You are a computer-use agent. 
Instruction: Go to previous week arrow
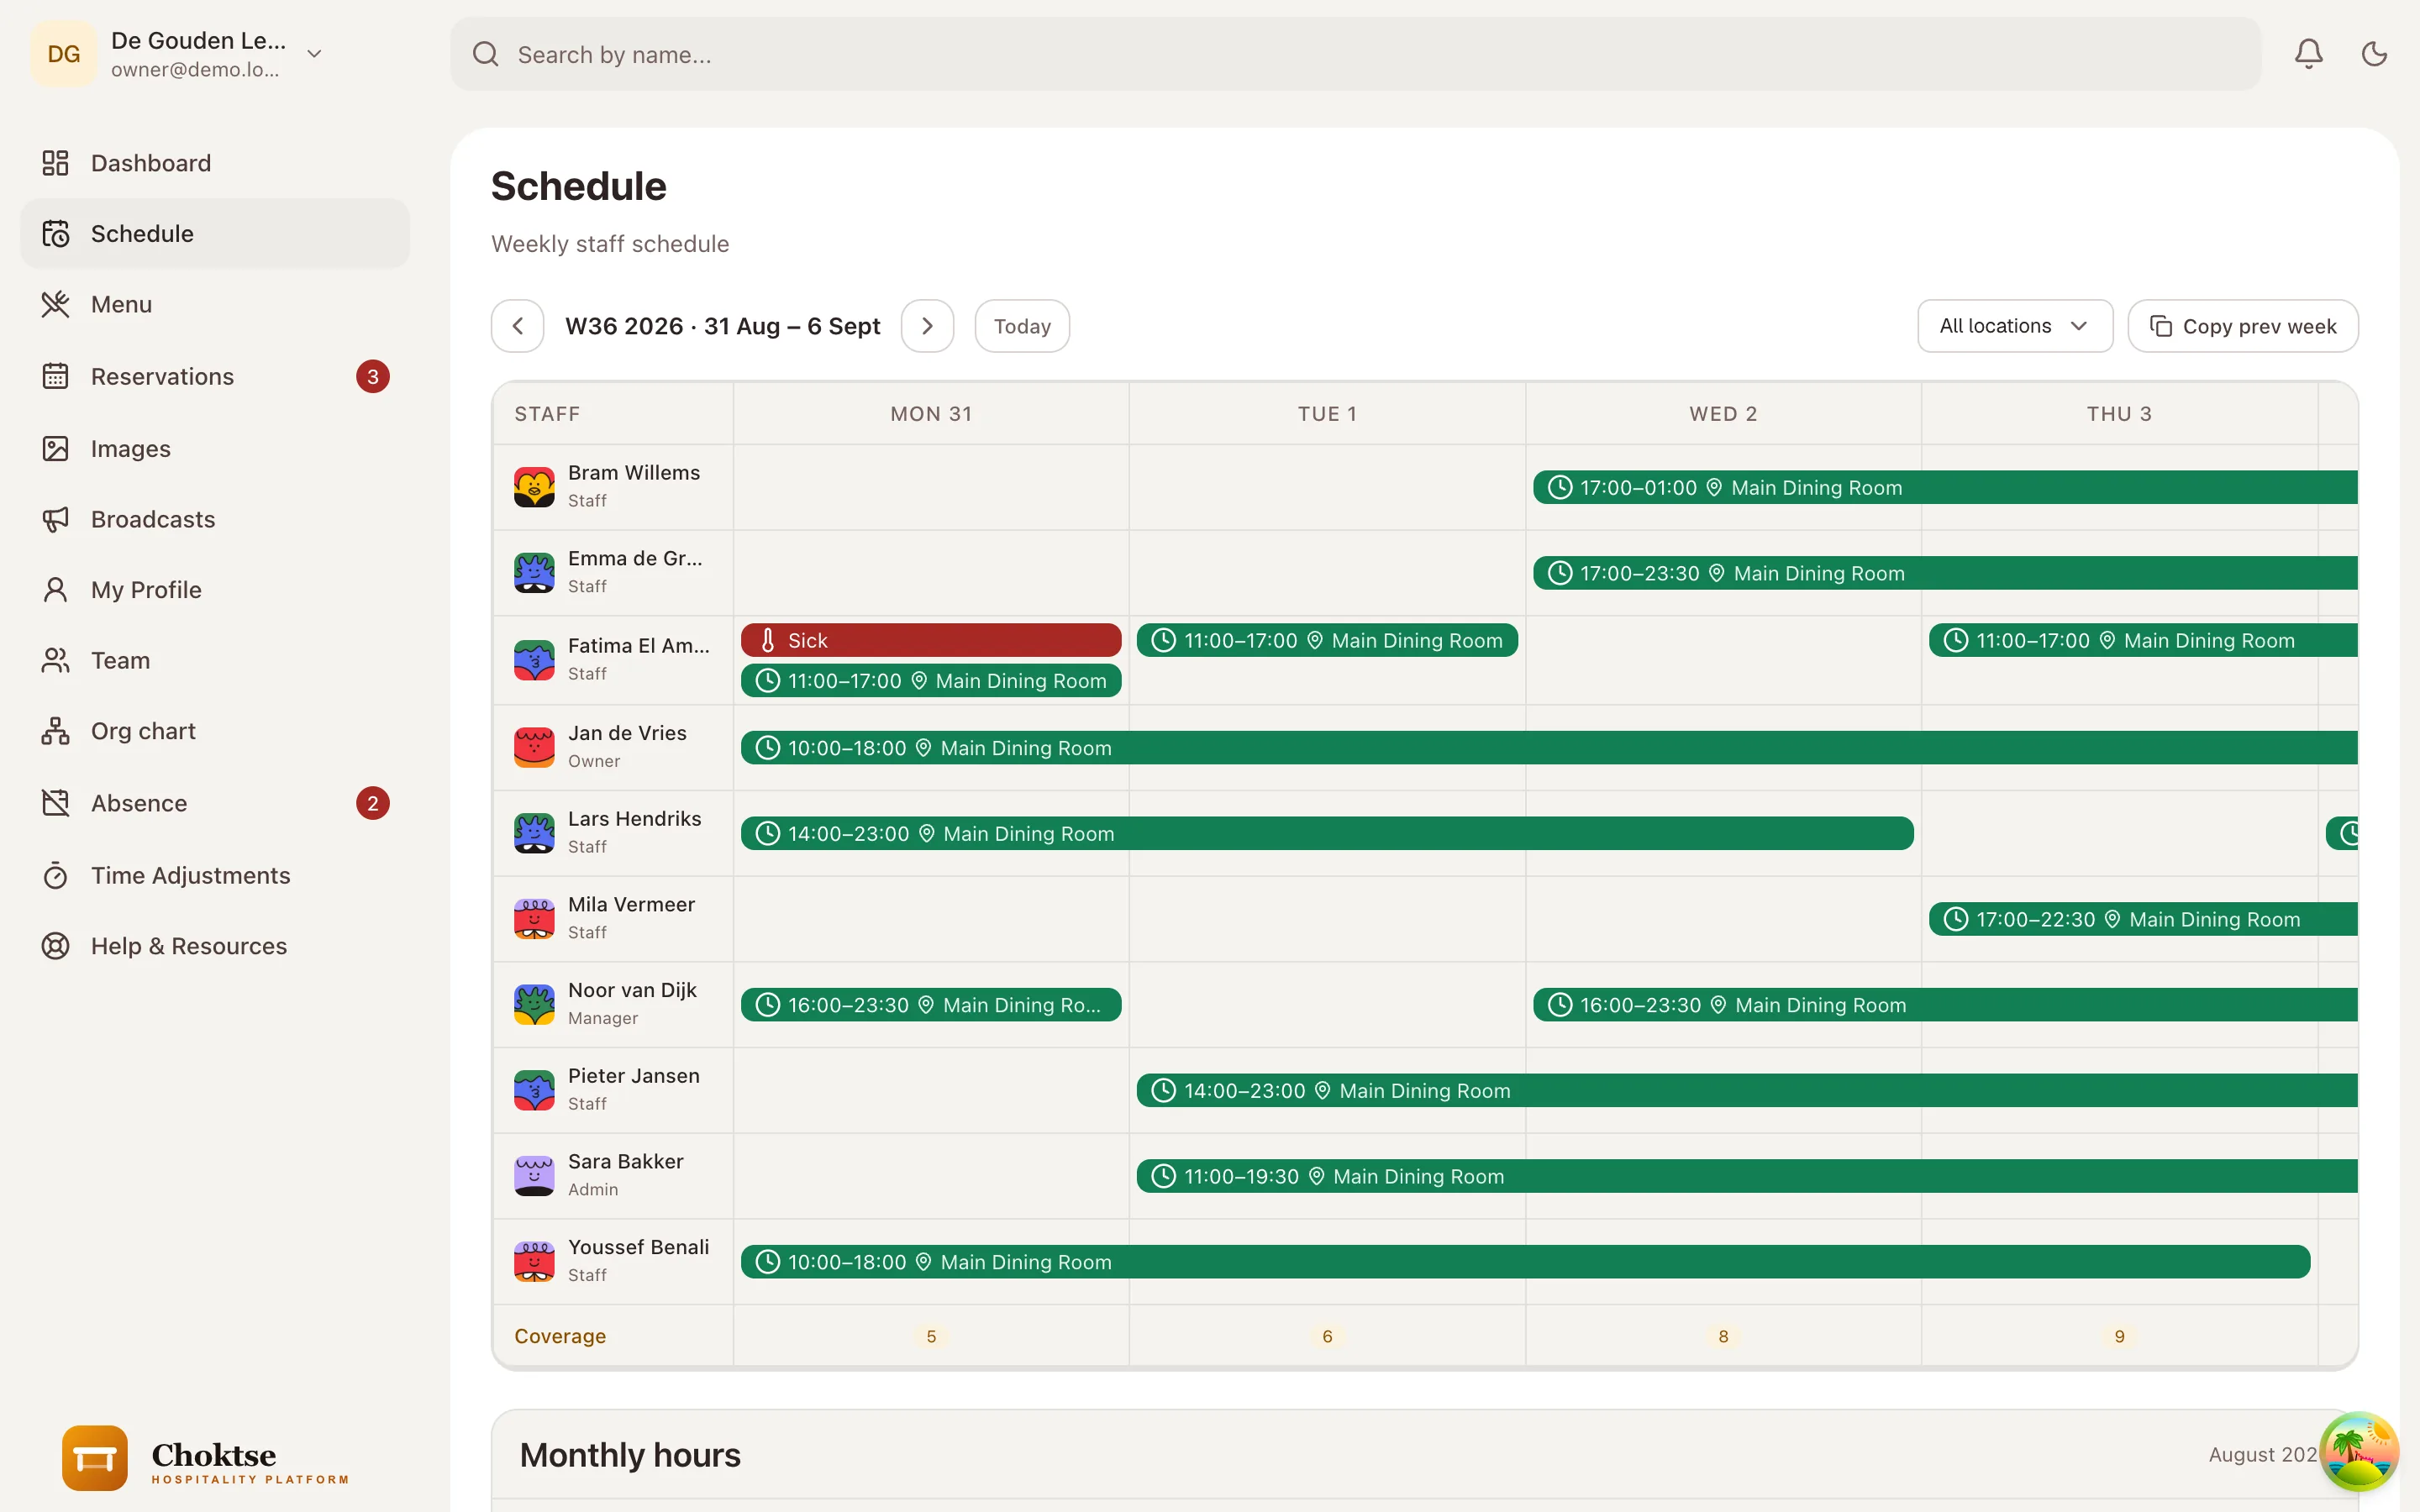point(518,326)
